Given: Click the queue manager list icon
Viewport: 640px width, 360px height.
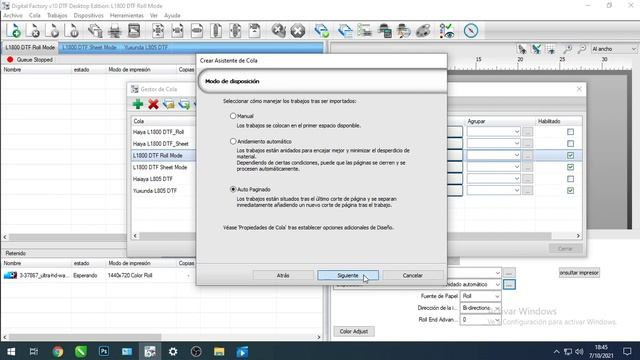Looking at the screenshot, I should coord(364,31).
